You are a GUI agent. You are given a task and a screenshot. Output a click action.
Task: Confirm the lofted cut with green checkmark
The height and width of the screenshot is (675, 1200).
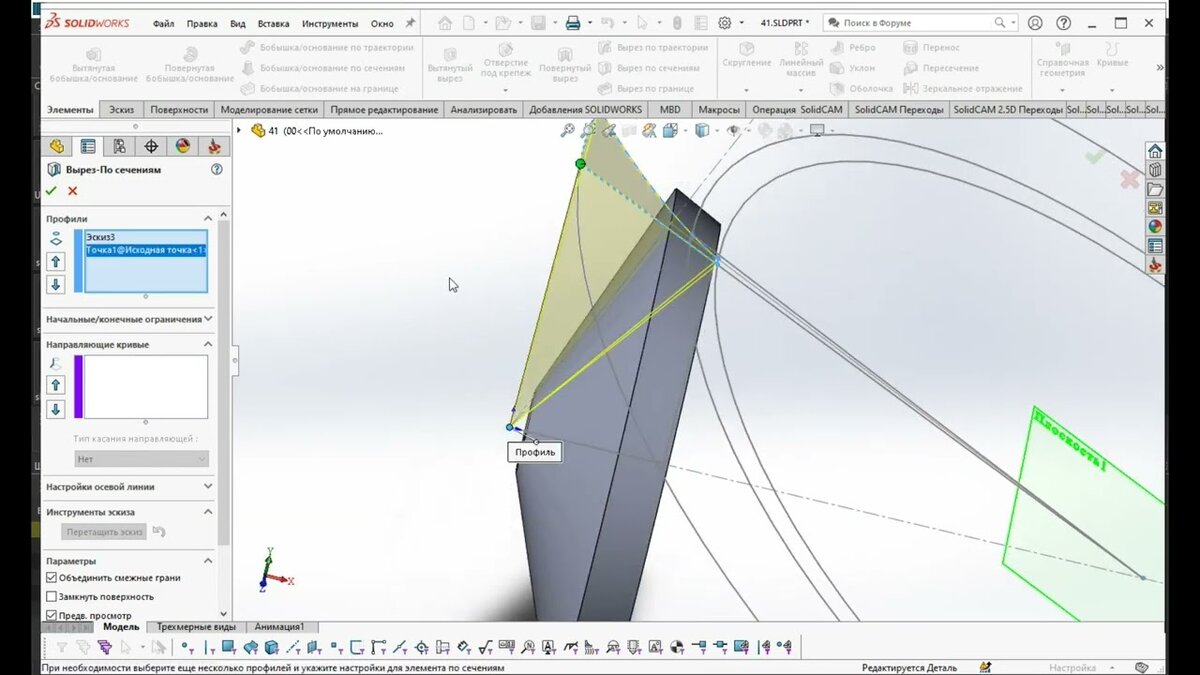(52, 191)
